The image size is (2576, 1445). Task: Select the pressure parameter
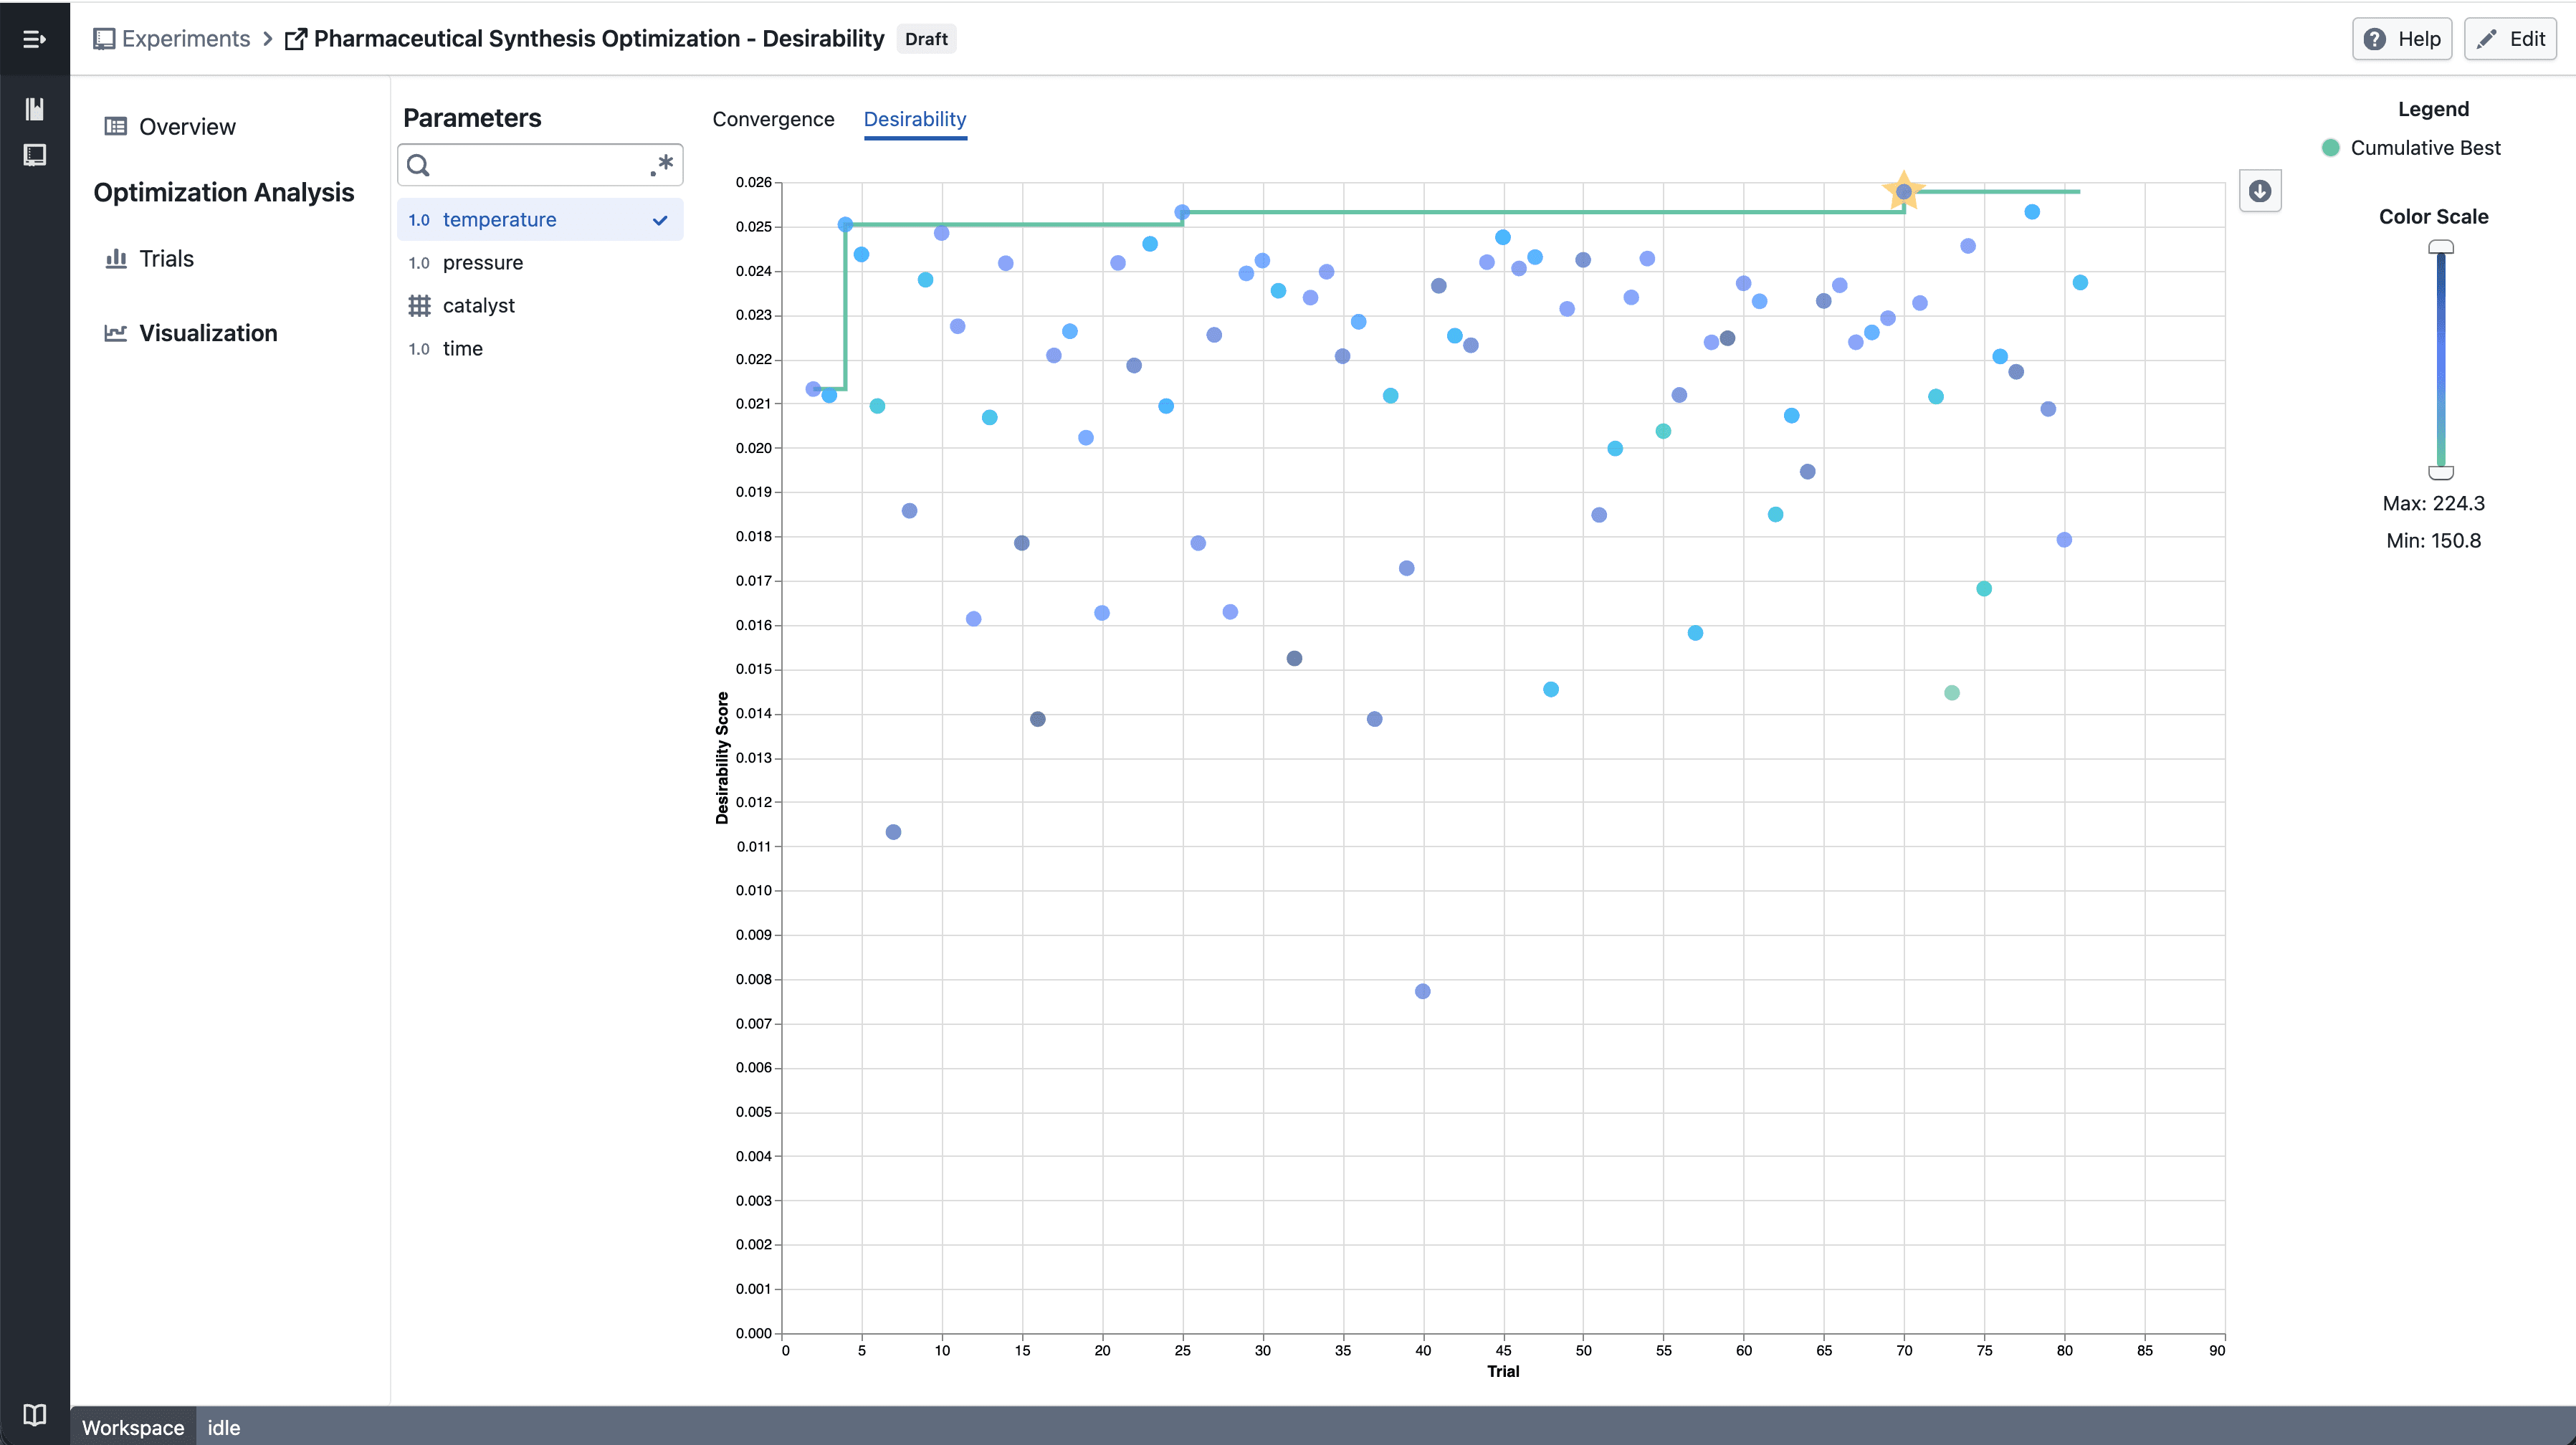click(540, 263)
